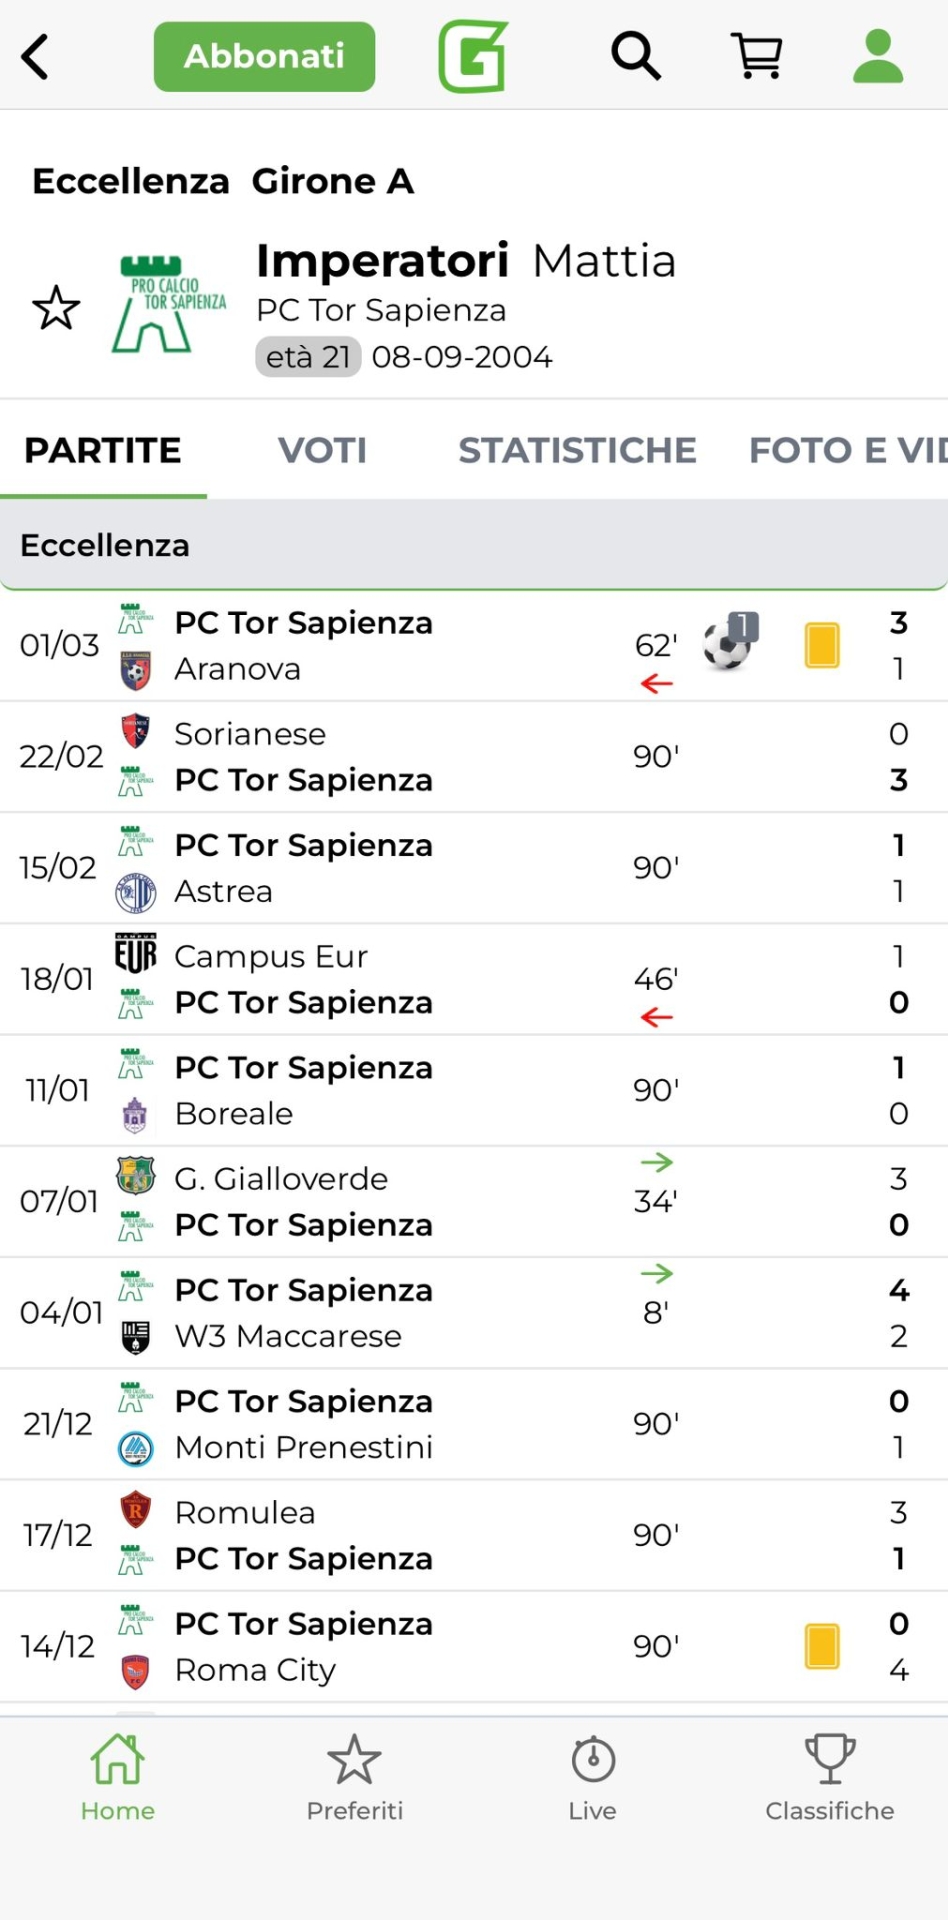The height and width of the screenshot is (1920, 948).
Task: Switch to the VOTI tab
Action: [322, 451]
